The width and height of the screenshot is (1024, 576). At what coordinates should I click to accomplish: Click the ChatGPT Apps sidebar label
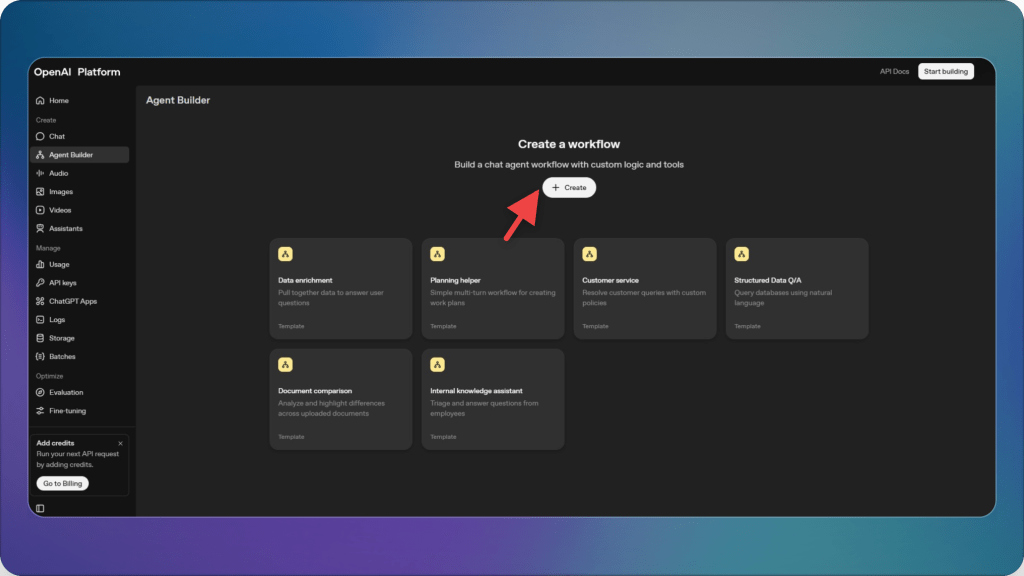[73, 301]
